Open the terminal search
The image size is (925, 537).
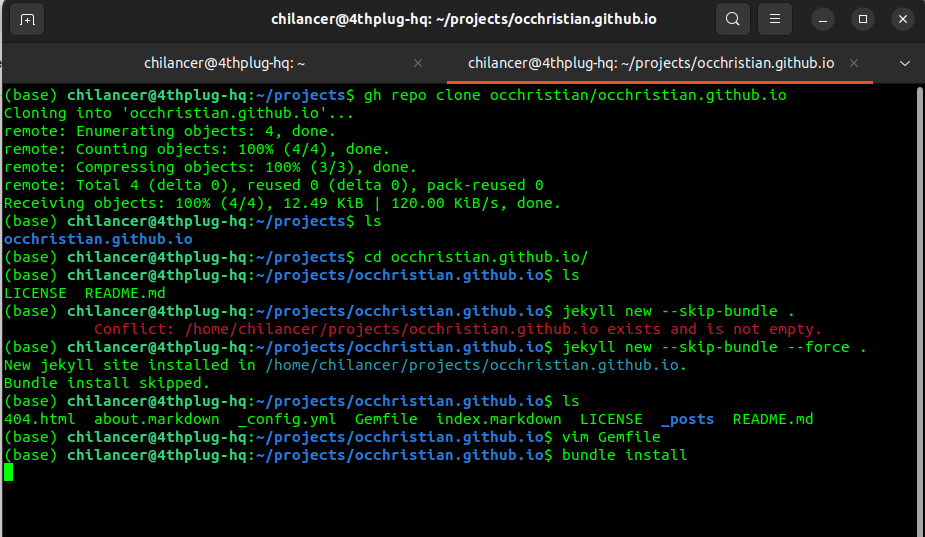733,19
